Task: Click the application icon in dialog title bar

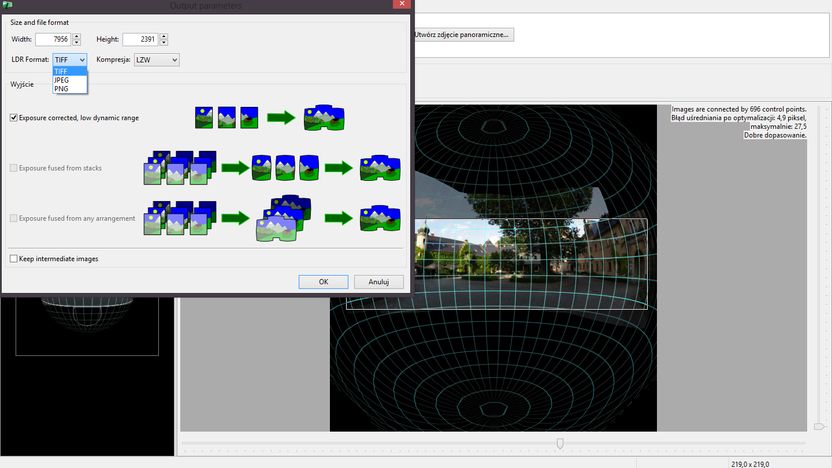Action: (7, 4)
